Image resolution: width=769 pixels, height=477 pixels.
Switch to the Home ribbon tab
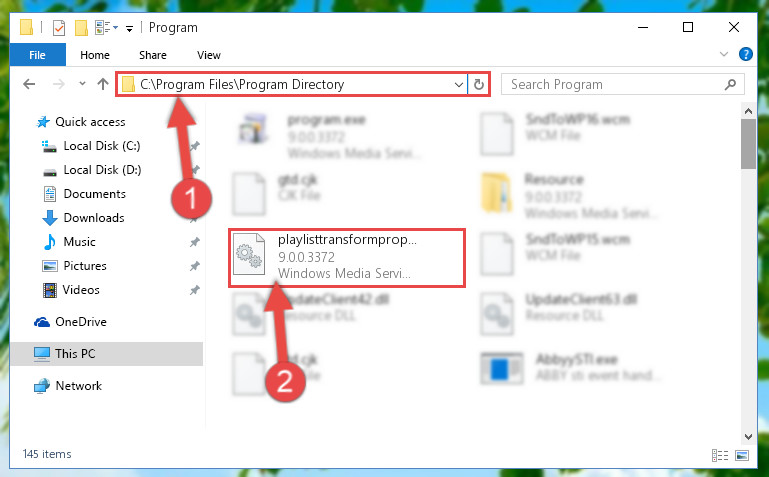tap(95, 55)
